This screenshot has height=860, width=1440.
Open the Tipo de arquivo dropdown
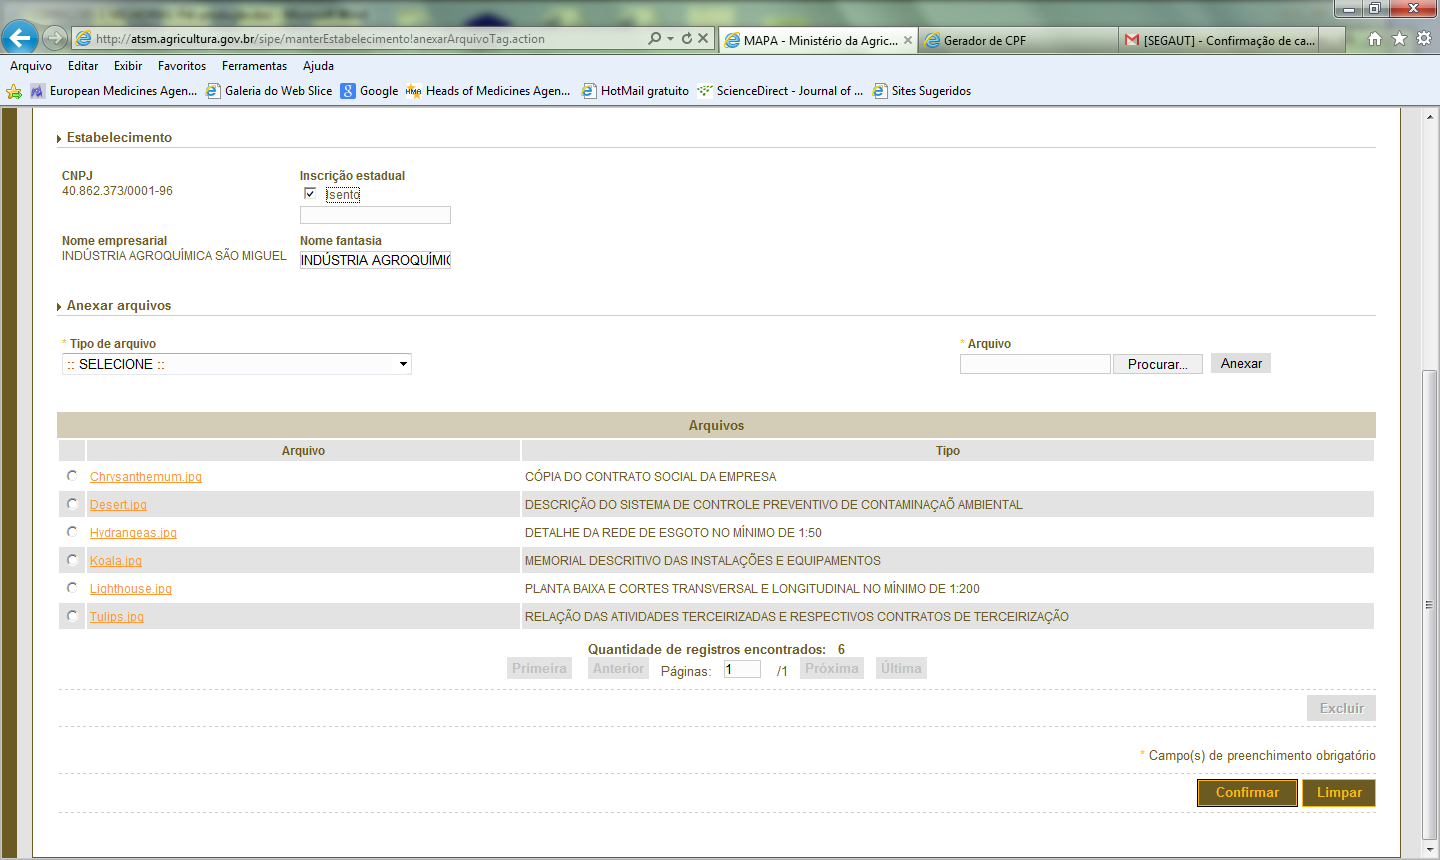tap(237, 364)
